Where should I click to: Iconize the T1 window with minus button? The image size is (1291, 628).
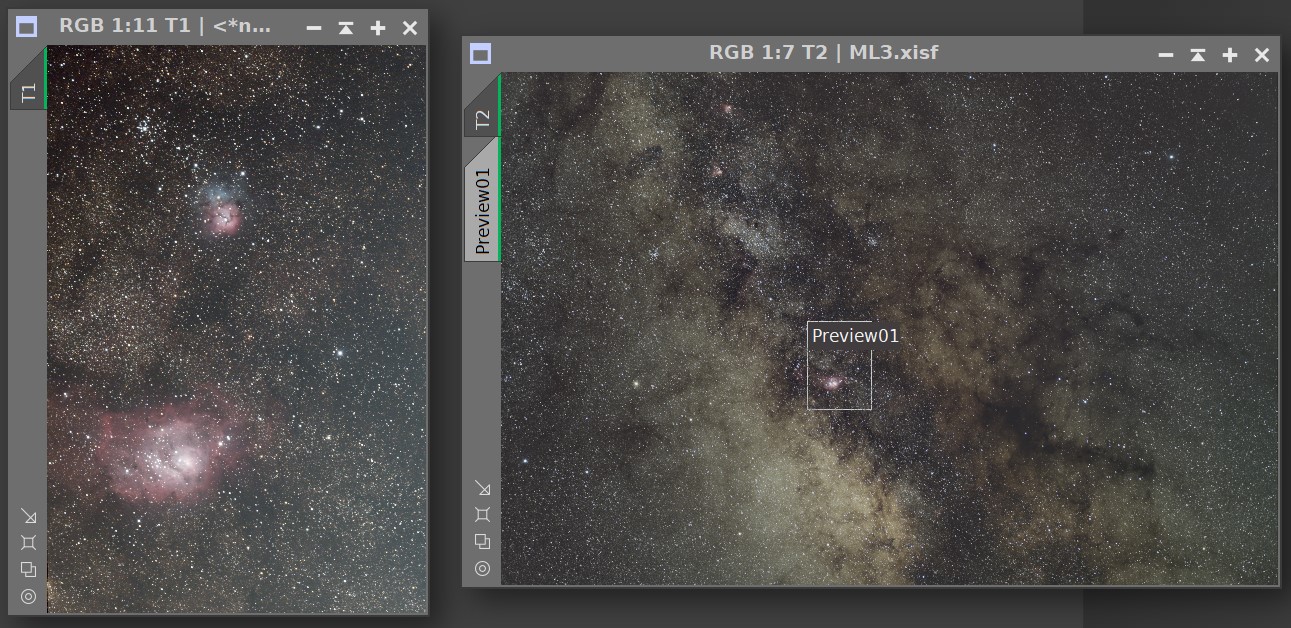(x=313, y=28)
